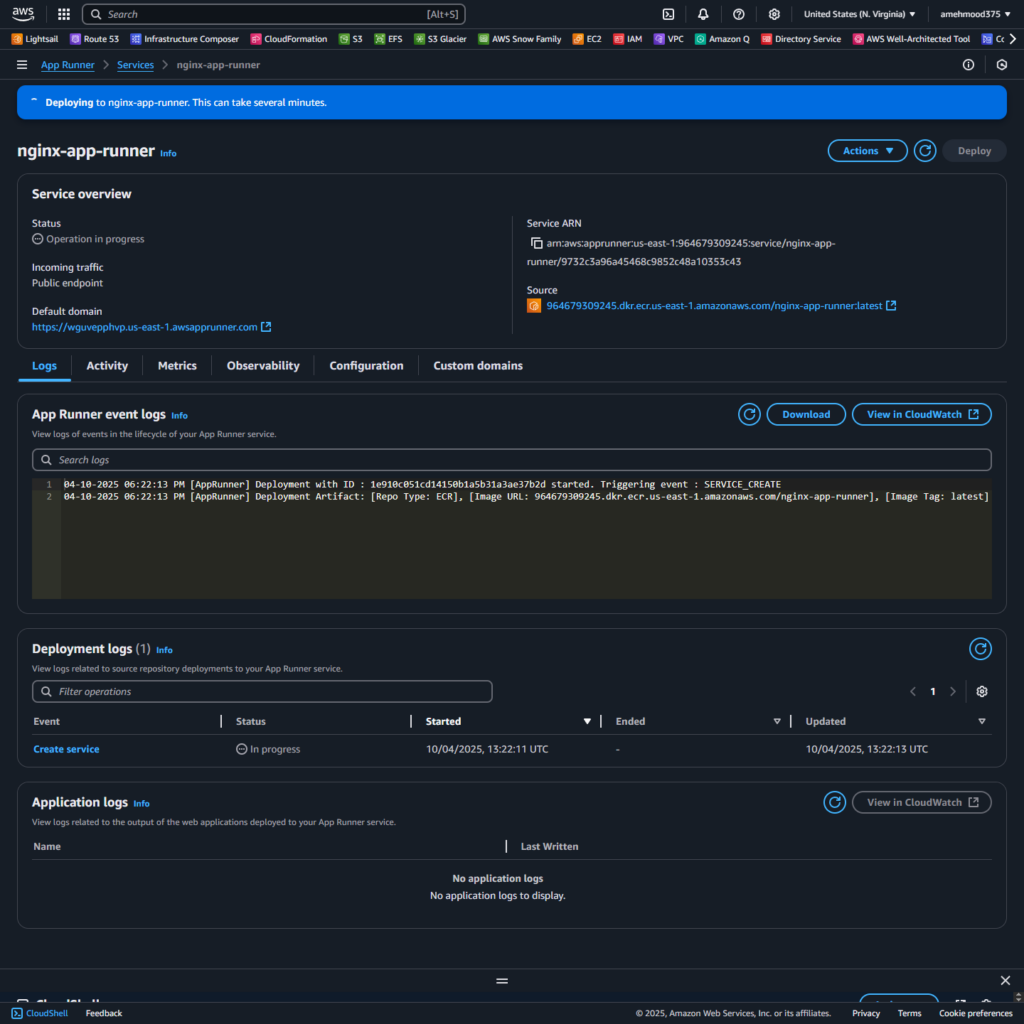Open Lightsail from the favorites bar
This screenshot has height=1024, width=1024.
35,39
